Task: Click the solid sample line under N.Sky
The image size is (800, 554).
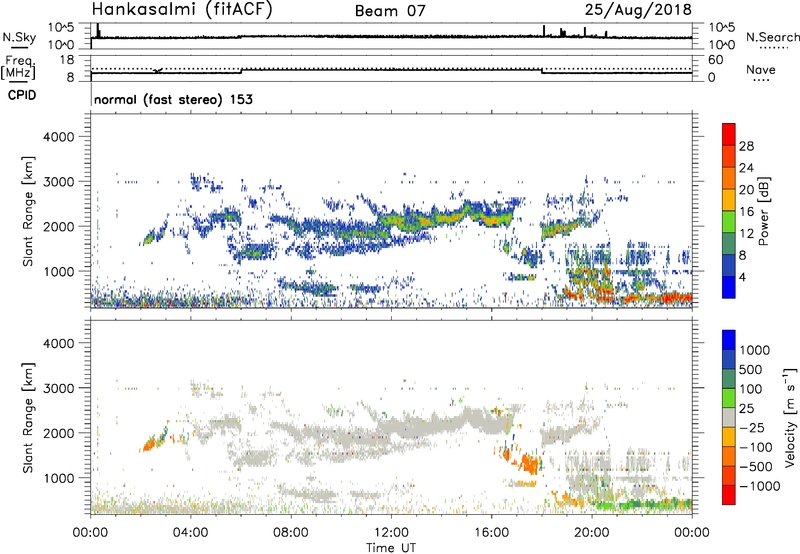Action: coord(19,48)
